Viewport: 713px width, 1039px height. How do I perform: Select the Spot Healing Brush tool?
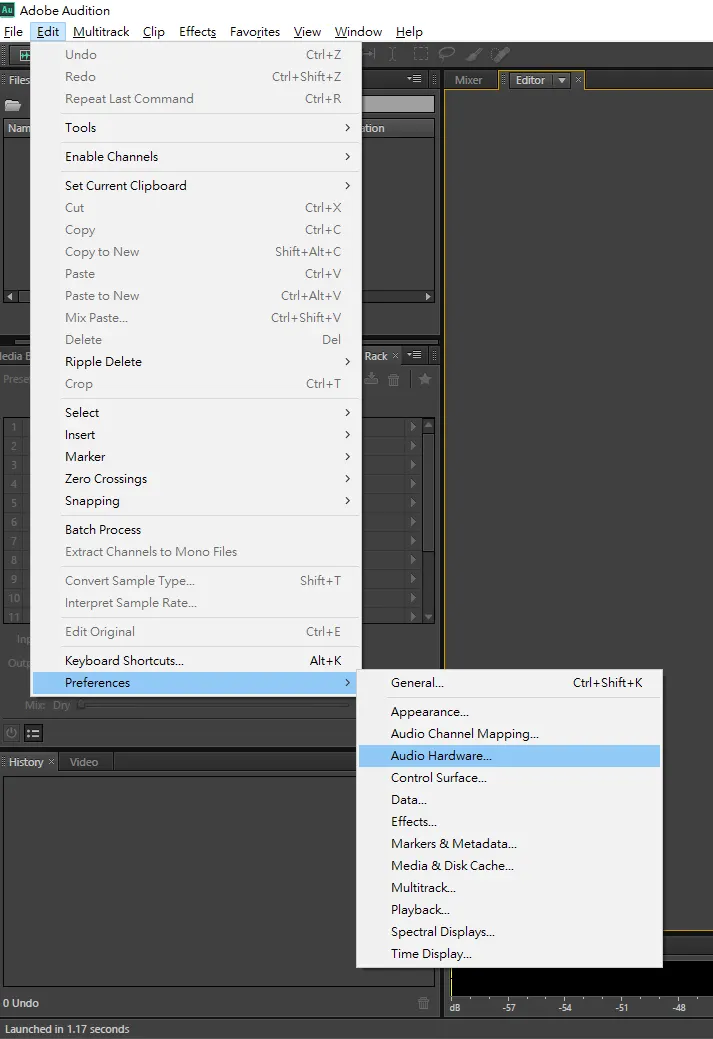click(500, 54)
